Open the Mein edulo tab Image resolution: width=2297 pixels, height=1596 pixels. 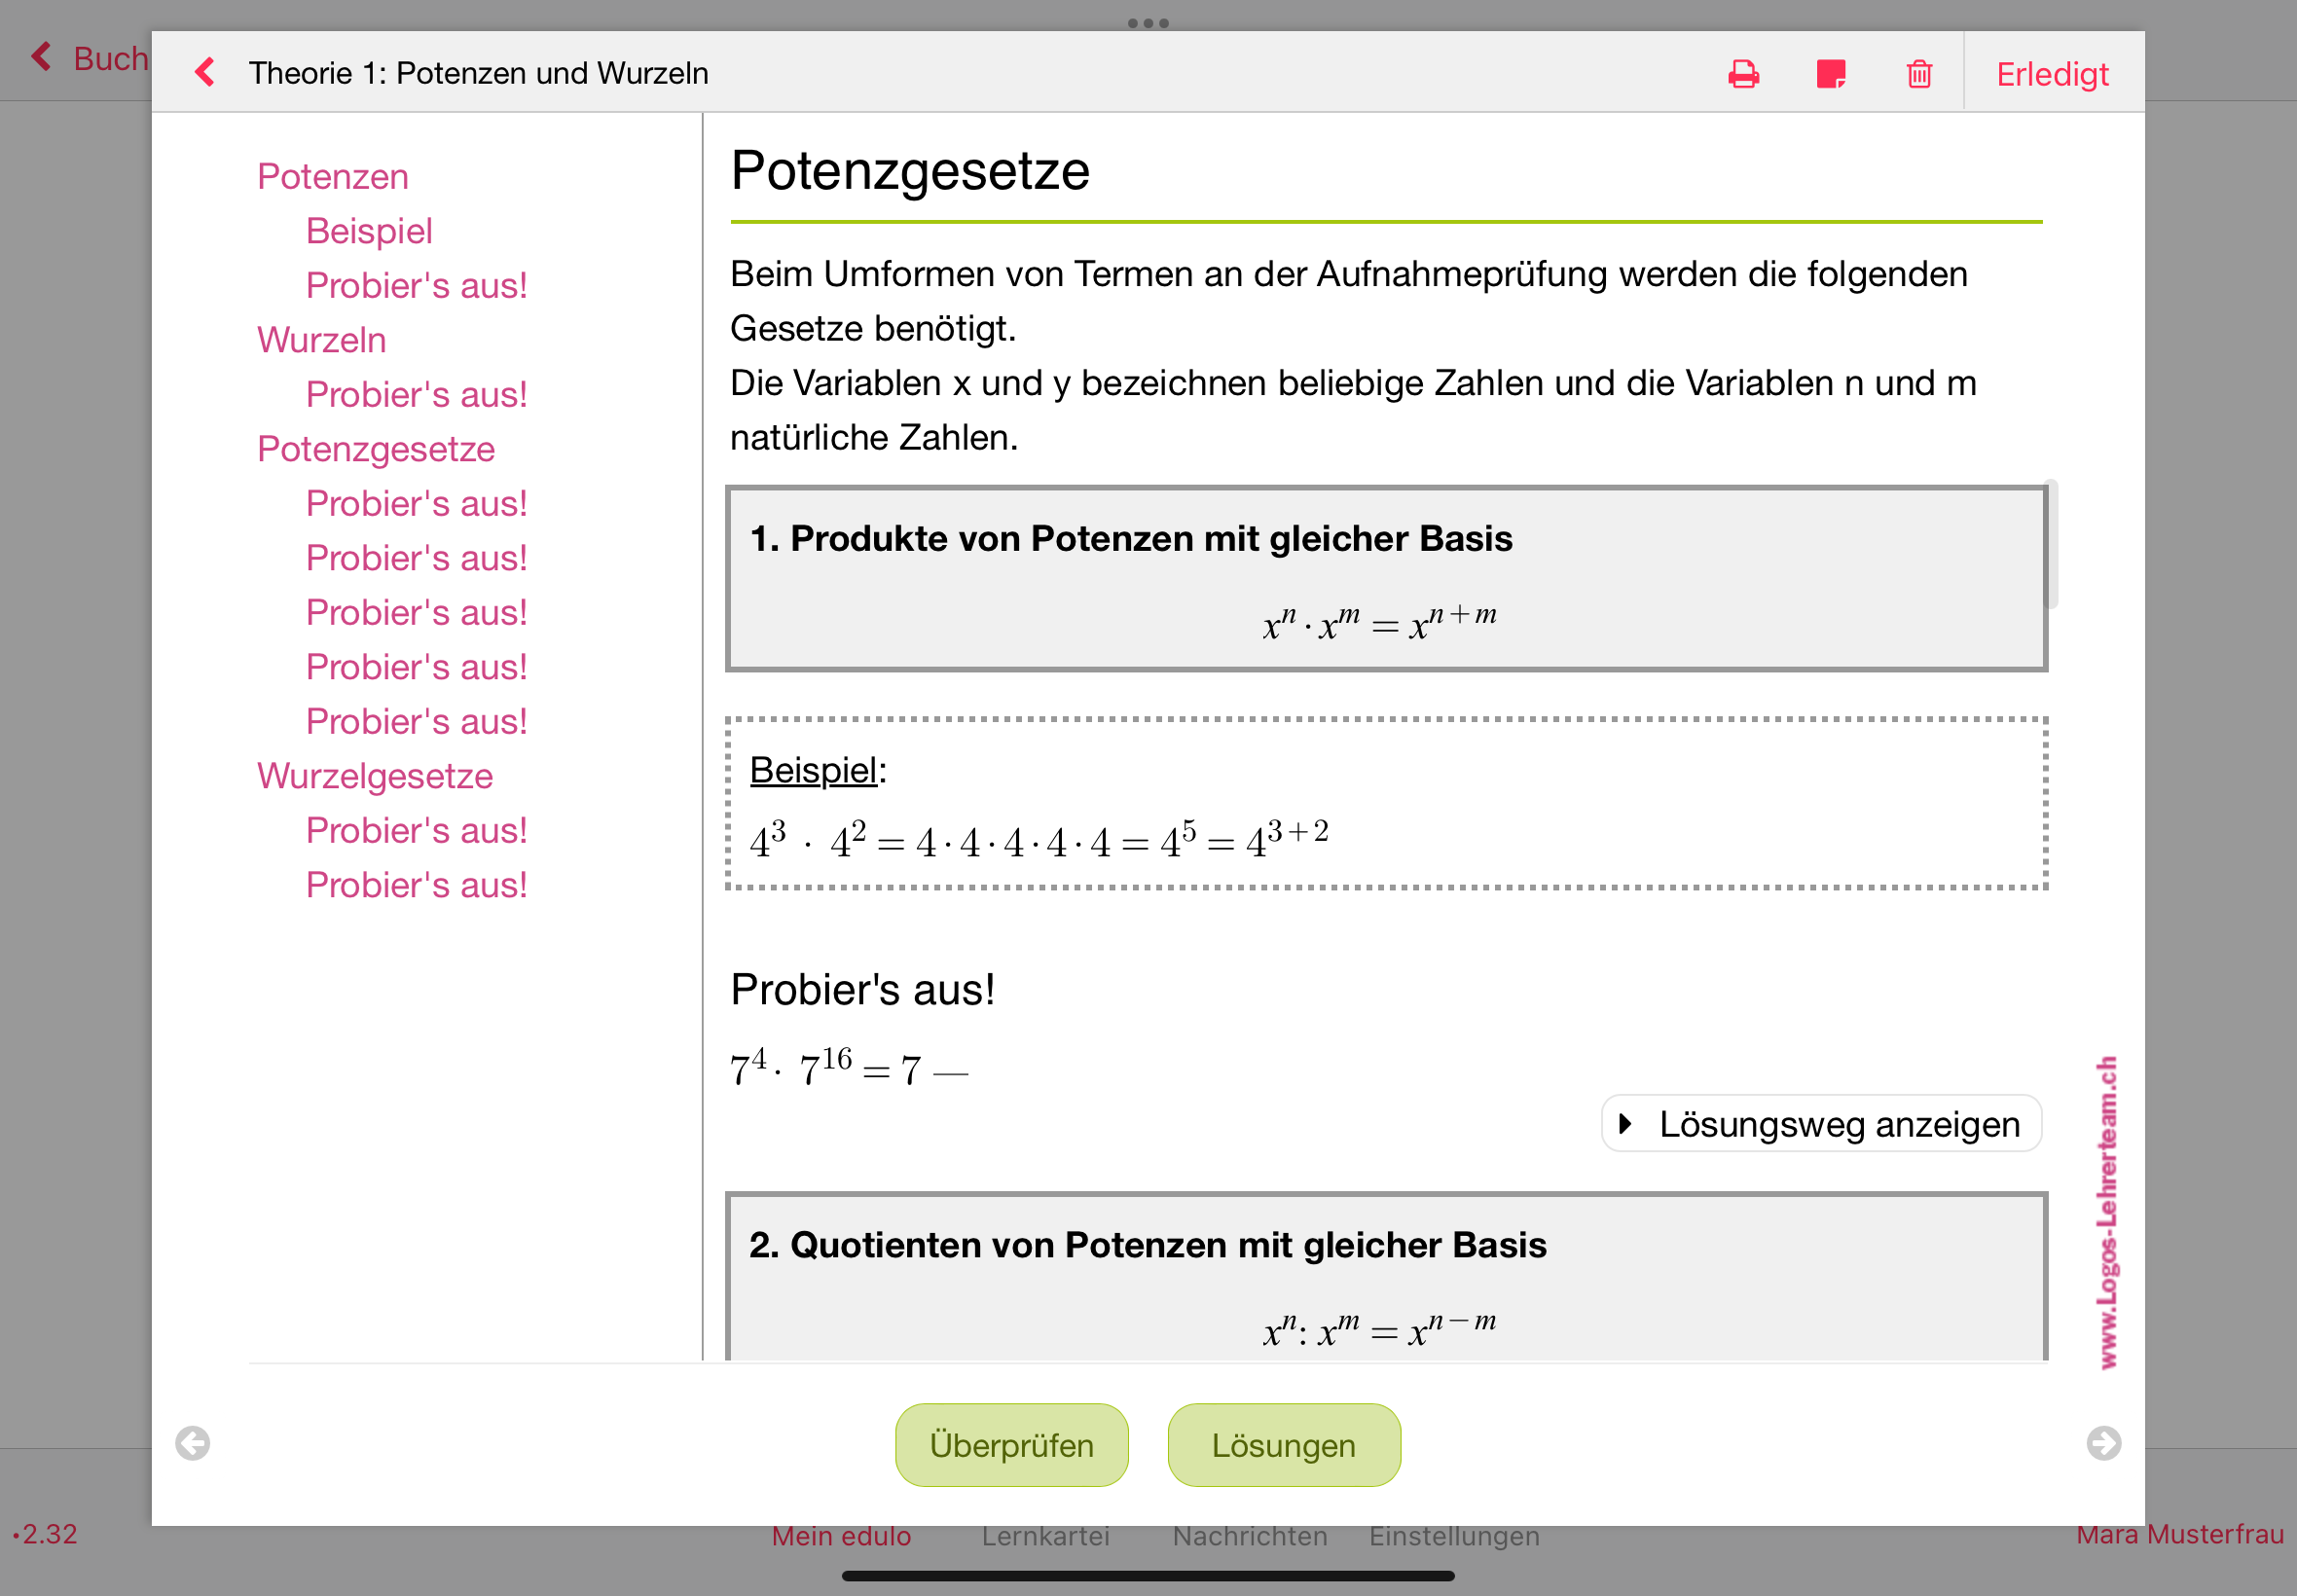(841, 1536)
